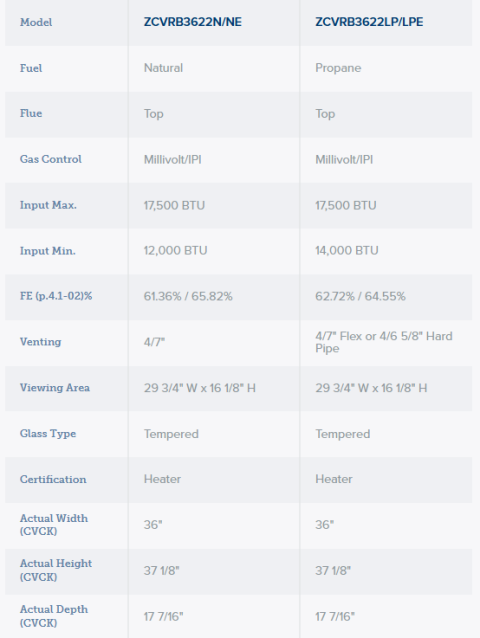Click the ZCVRB3622N/NE model header

[x=192, y=22]
